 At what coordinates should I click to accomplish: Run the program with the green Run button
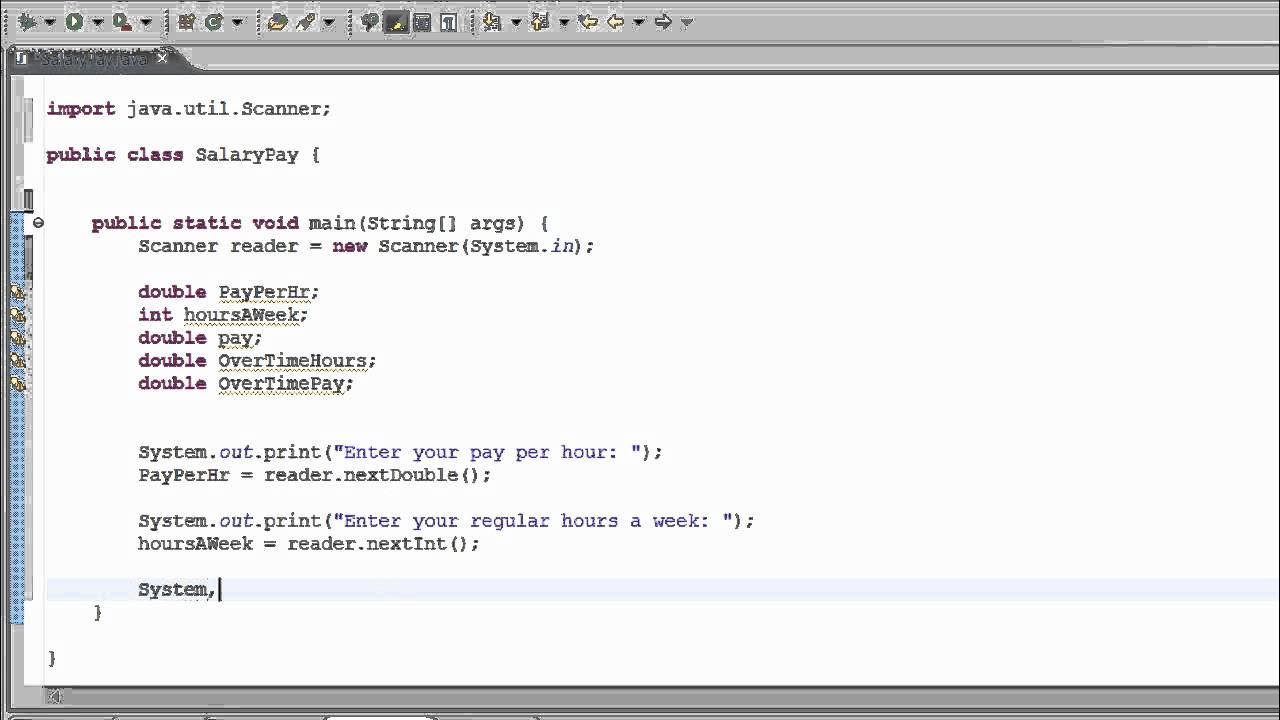75,21
